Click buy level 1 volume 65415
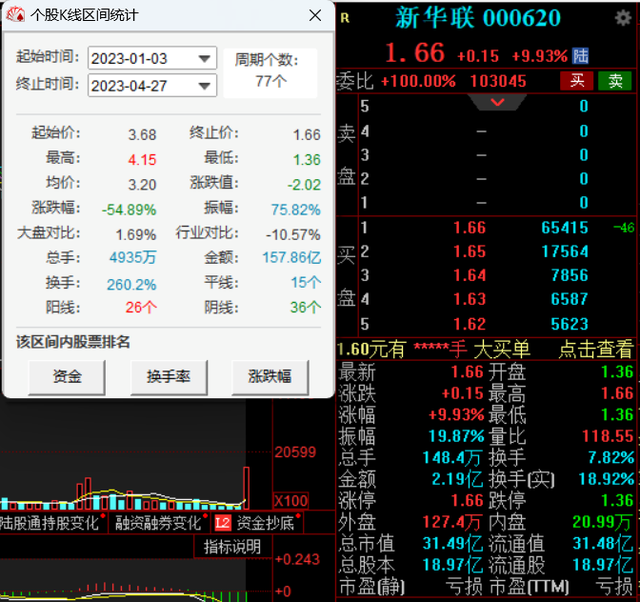640x602 pixels. 564,228
